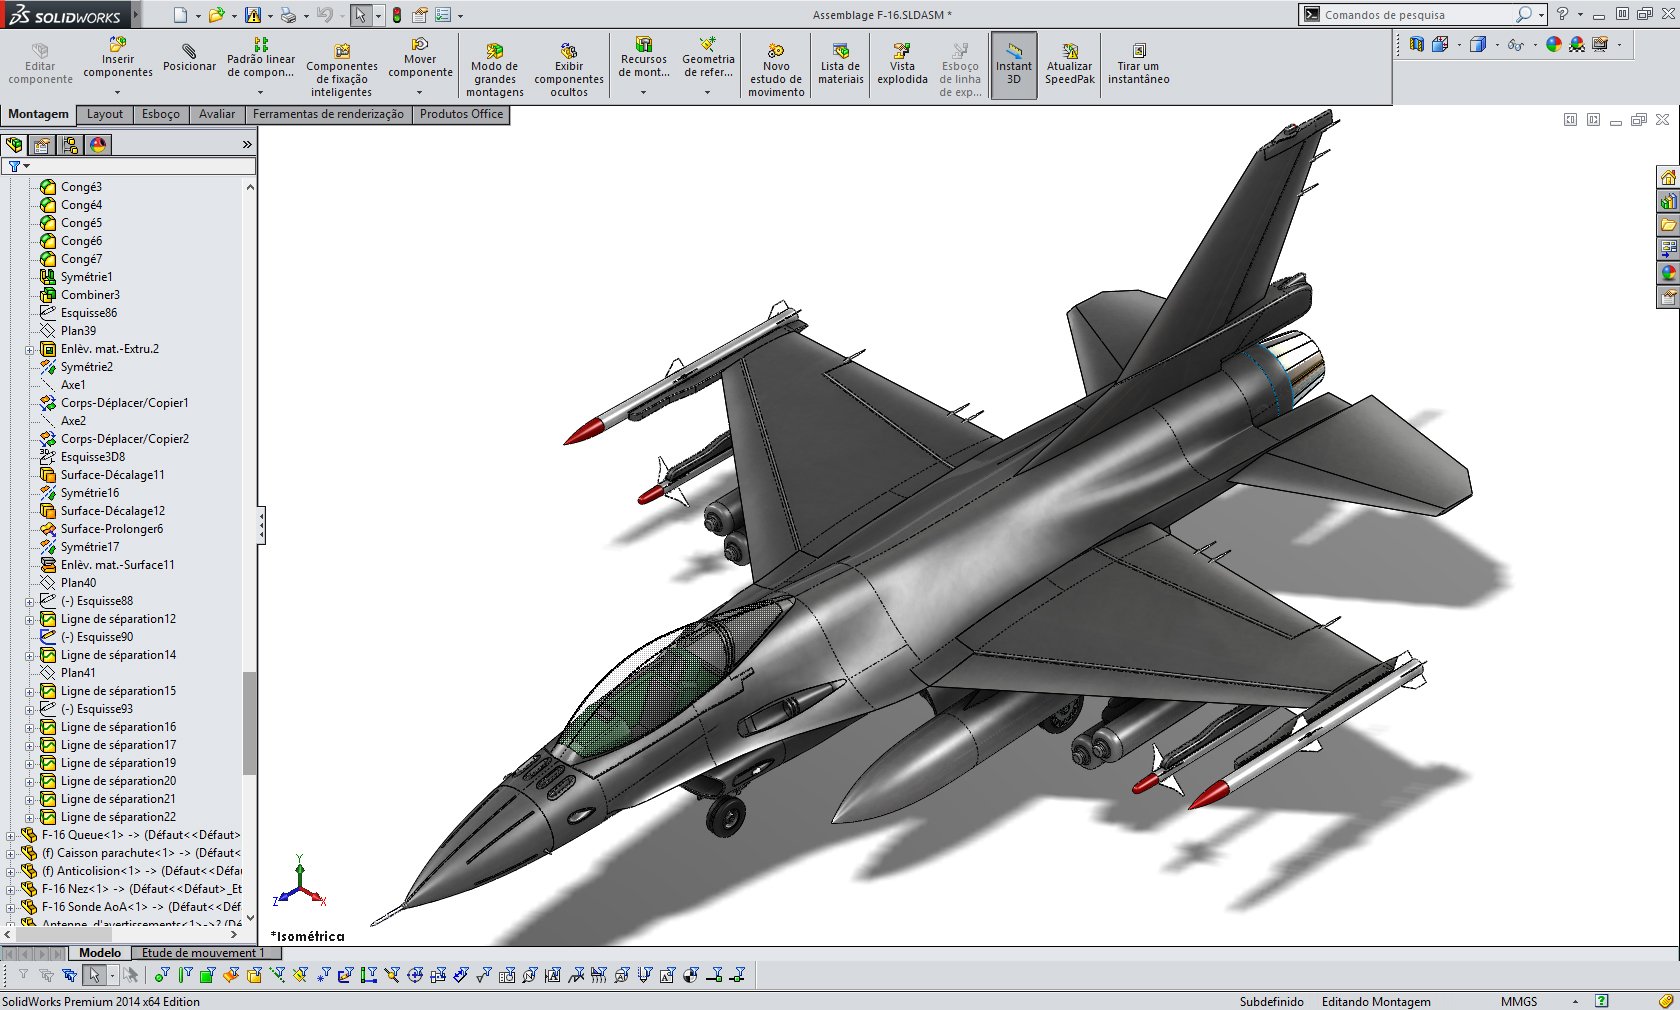Open the FeatureManager design tree tab
1680x1010 pixels.
tap(15, 145)
